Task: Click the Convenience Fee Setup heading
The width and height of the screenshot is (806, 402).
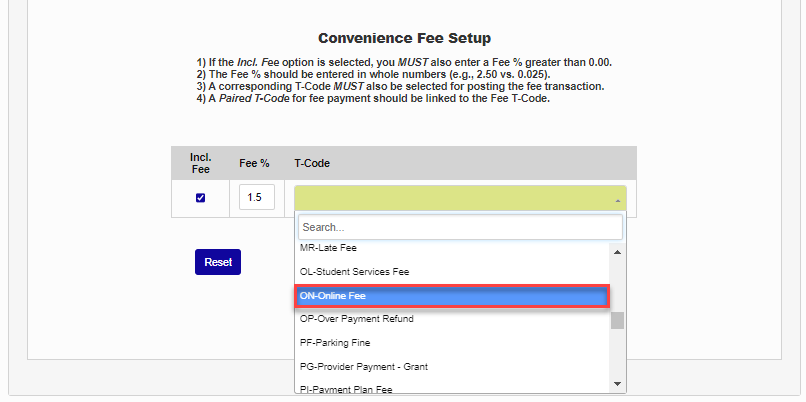Action: 404,39
